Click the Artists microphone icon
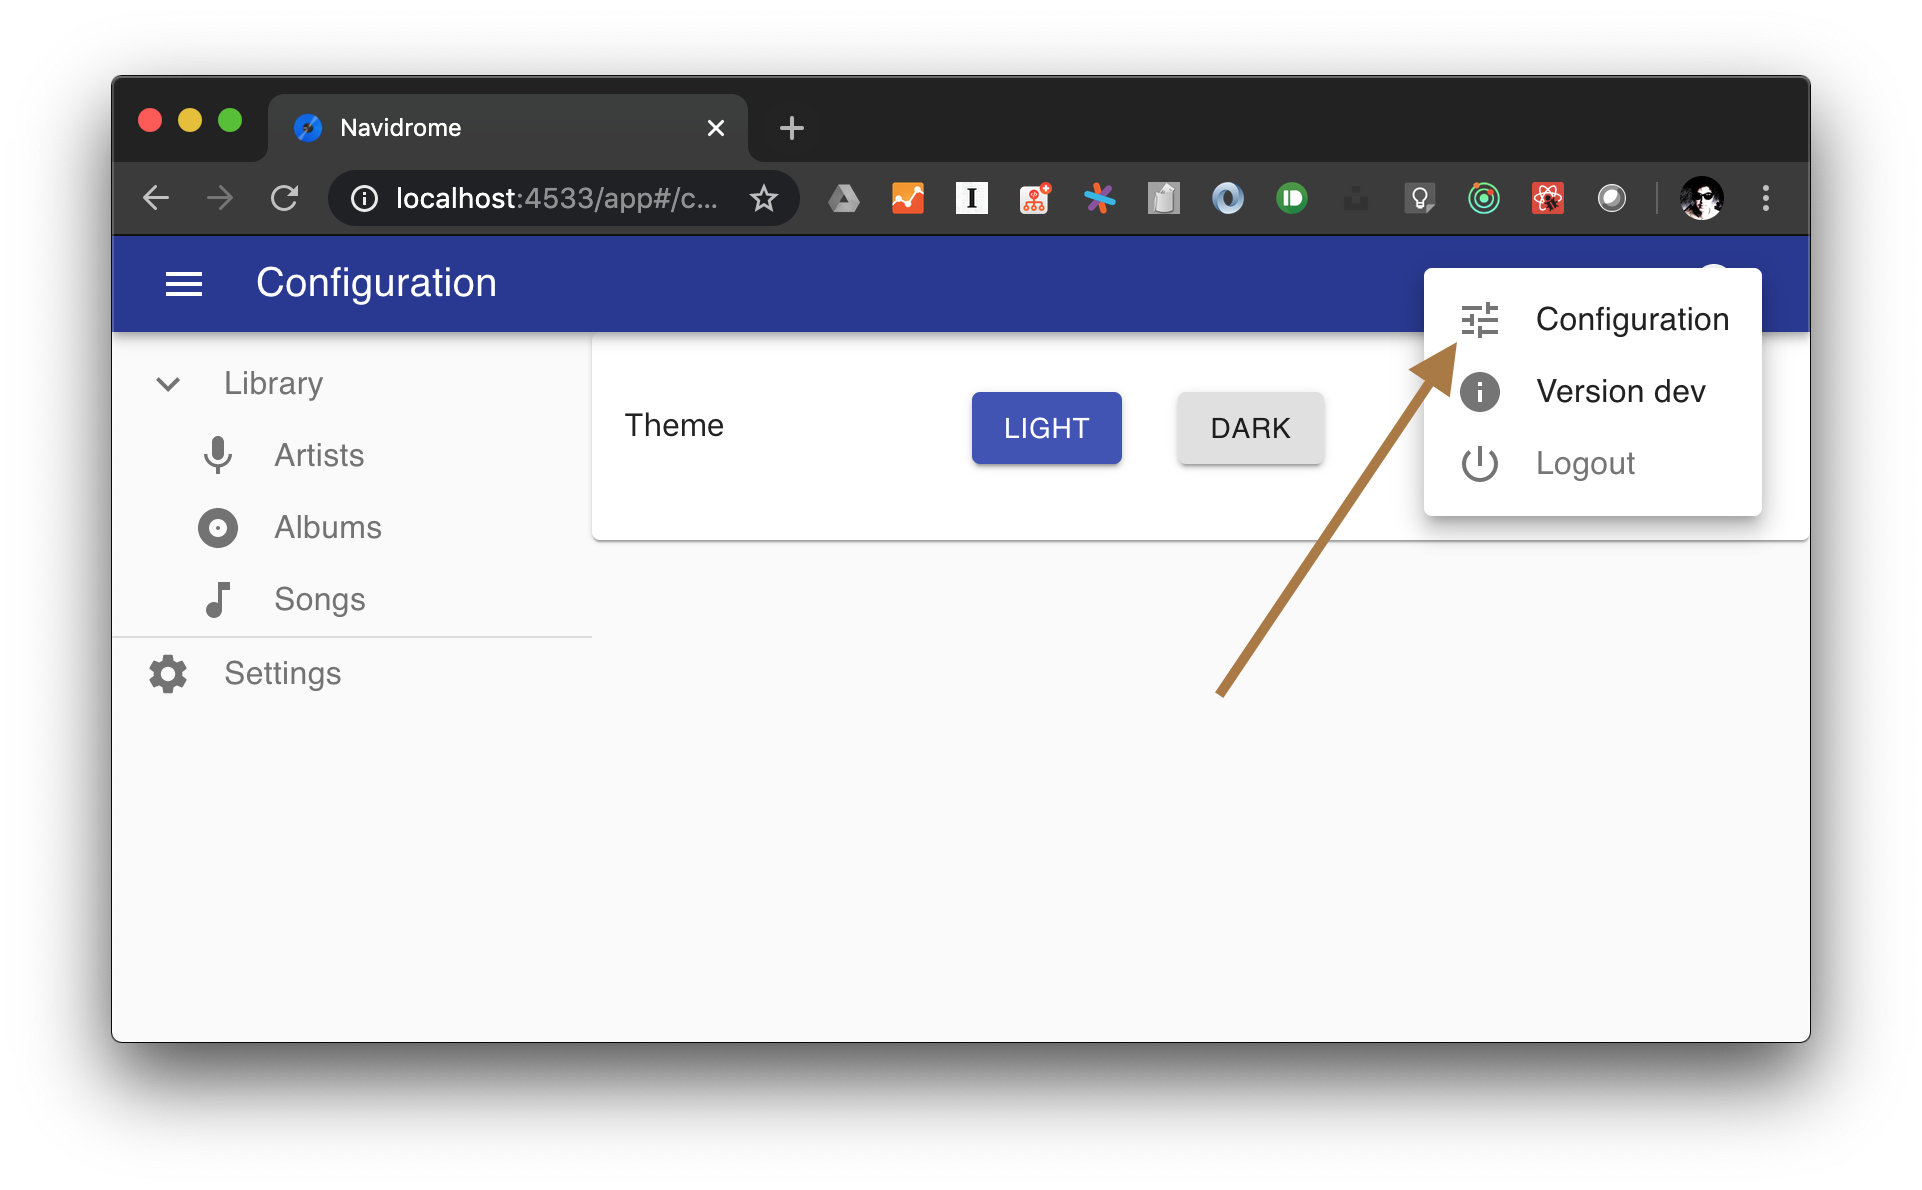The width and height of the screenshot is (1922, 1190). pyautogui.click(x=218, y=455)
